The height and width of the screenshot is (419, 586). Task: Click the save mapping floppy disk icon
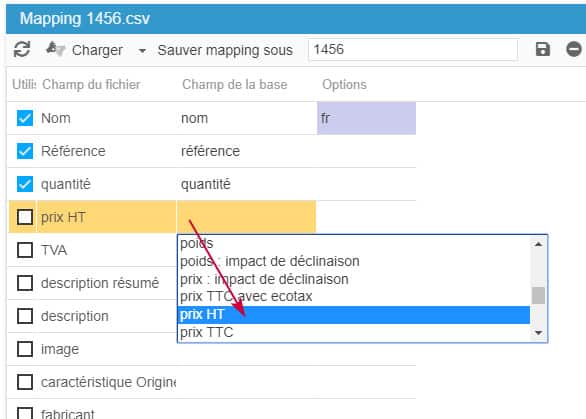[x=543, y=49]
